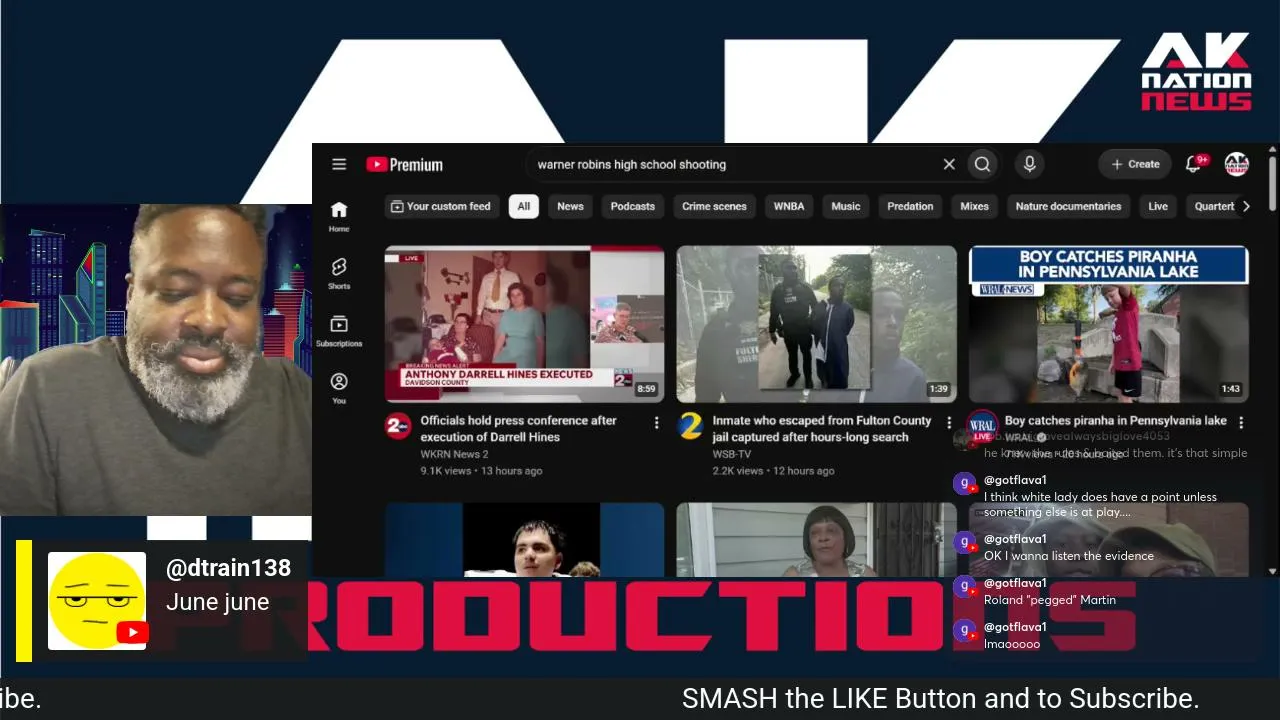1280x720 pixels.
Task: Click the WSB-TV channel avatar
Action: (690, 427)
